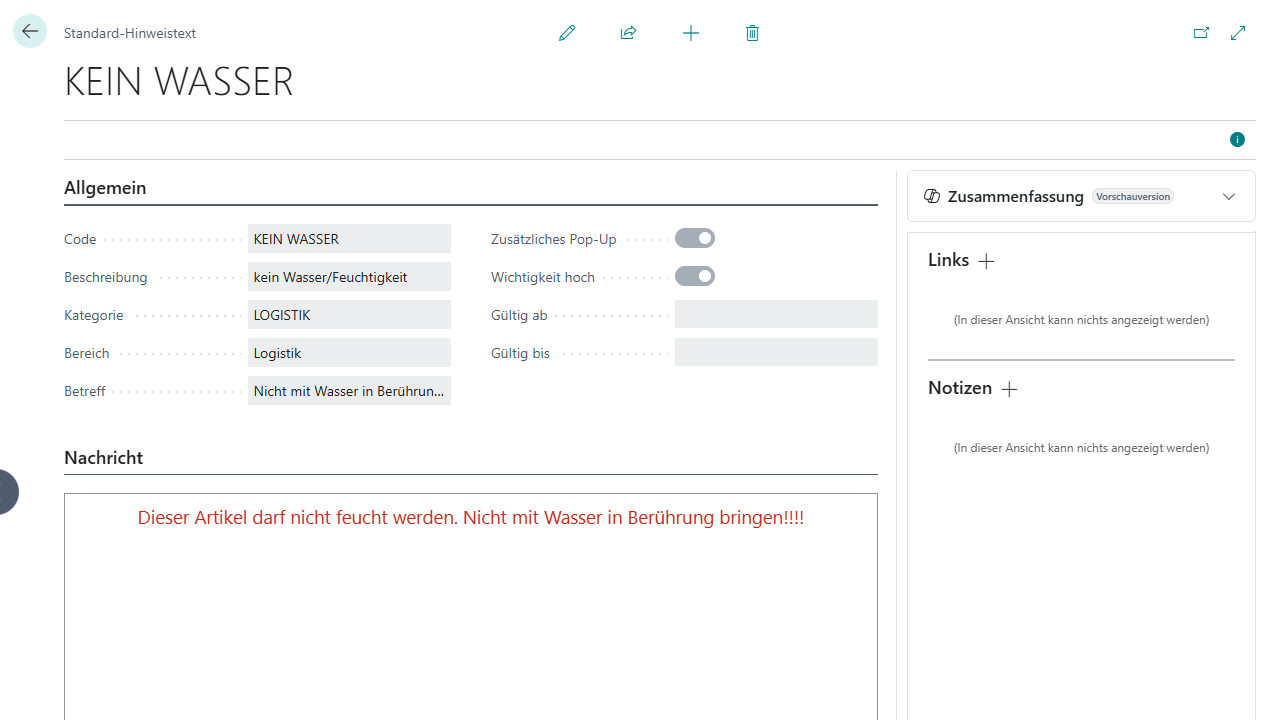This screenshot has width=1280, height=720.
Task: Click the Notizen section heading
Action: click(959, 388)
